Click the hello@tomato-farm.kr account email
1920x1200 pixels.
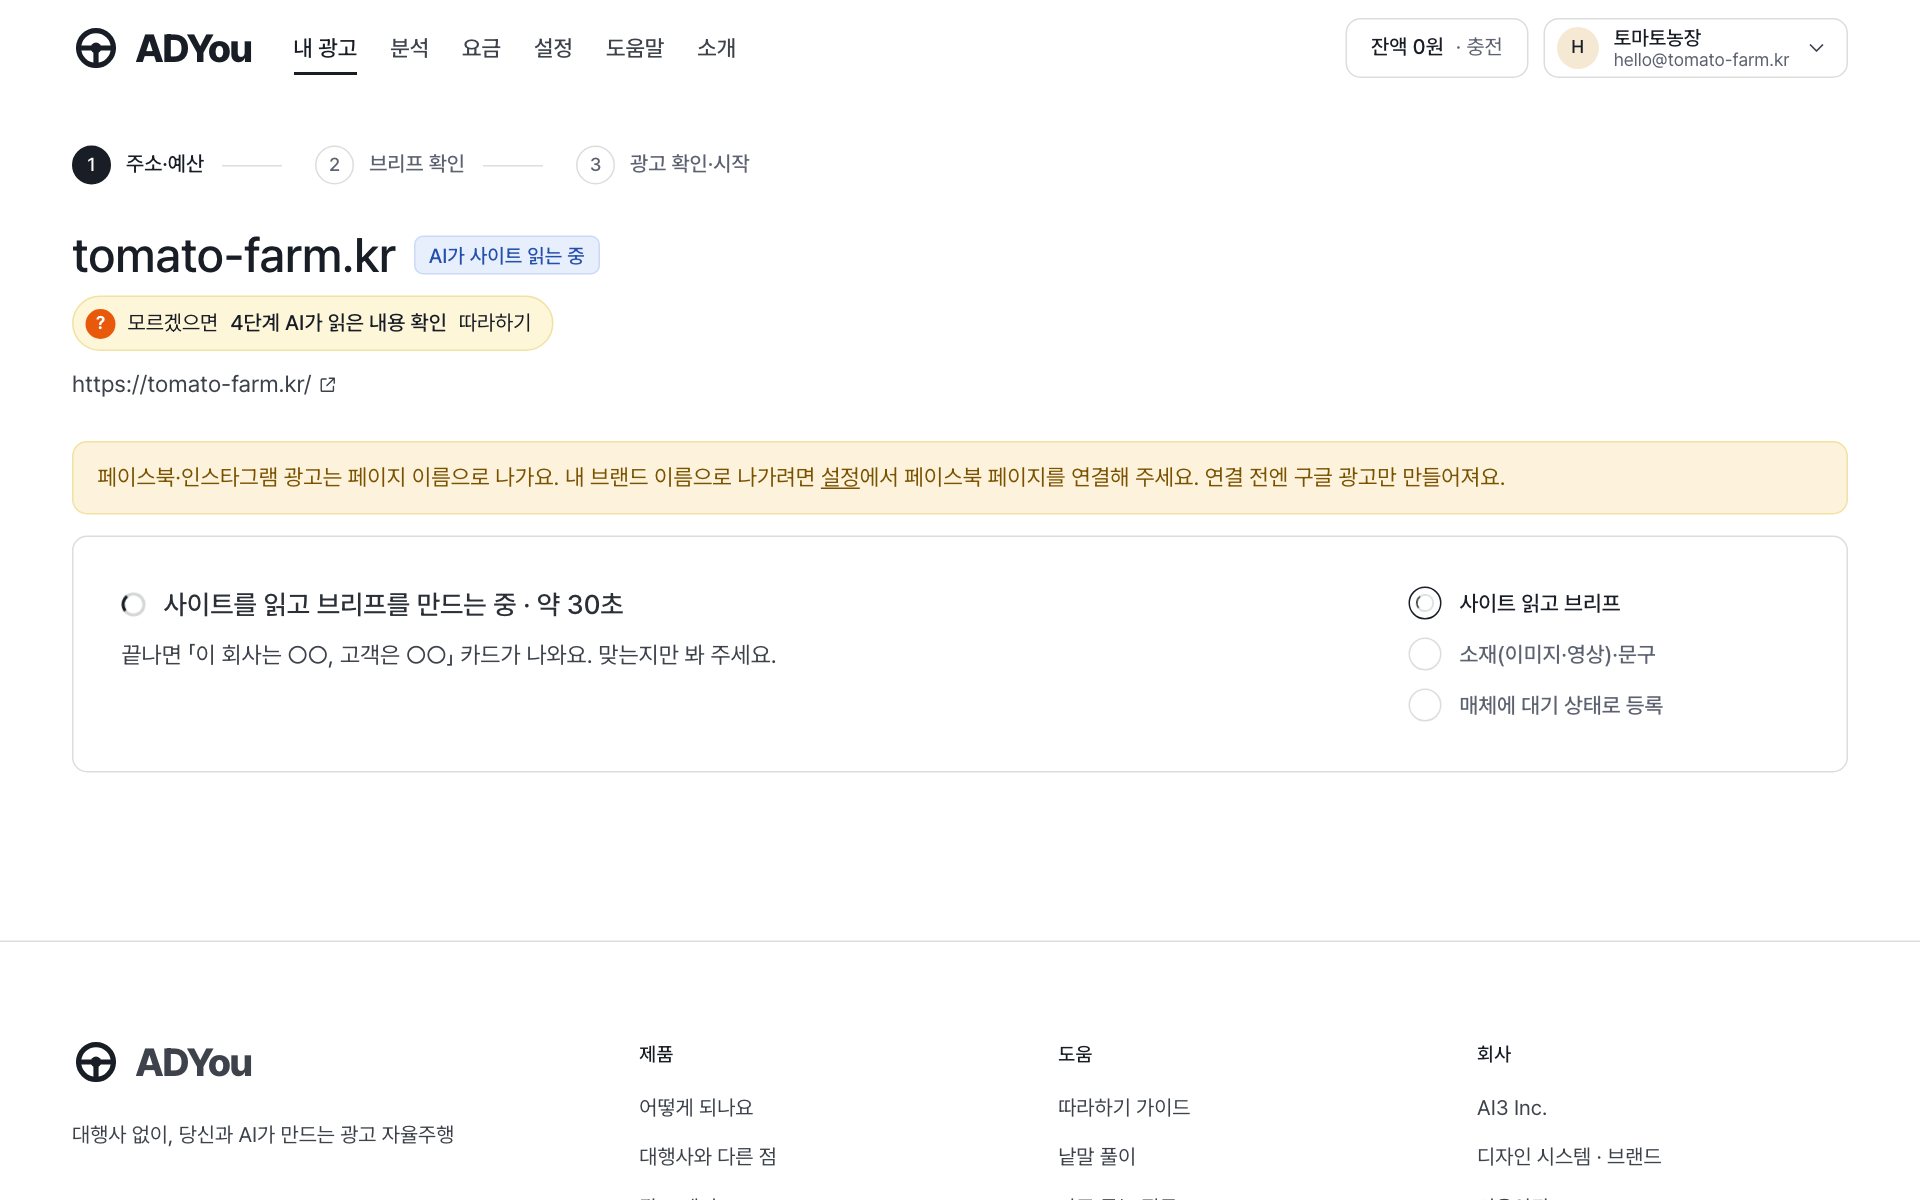point(1701,60)
